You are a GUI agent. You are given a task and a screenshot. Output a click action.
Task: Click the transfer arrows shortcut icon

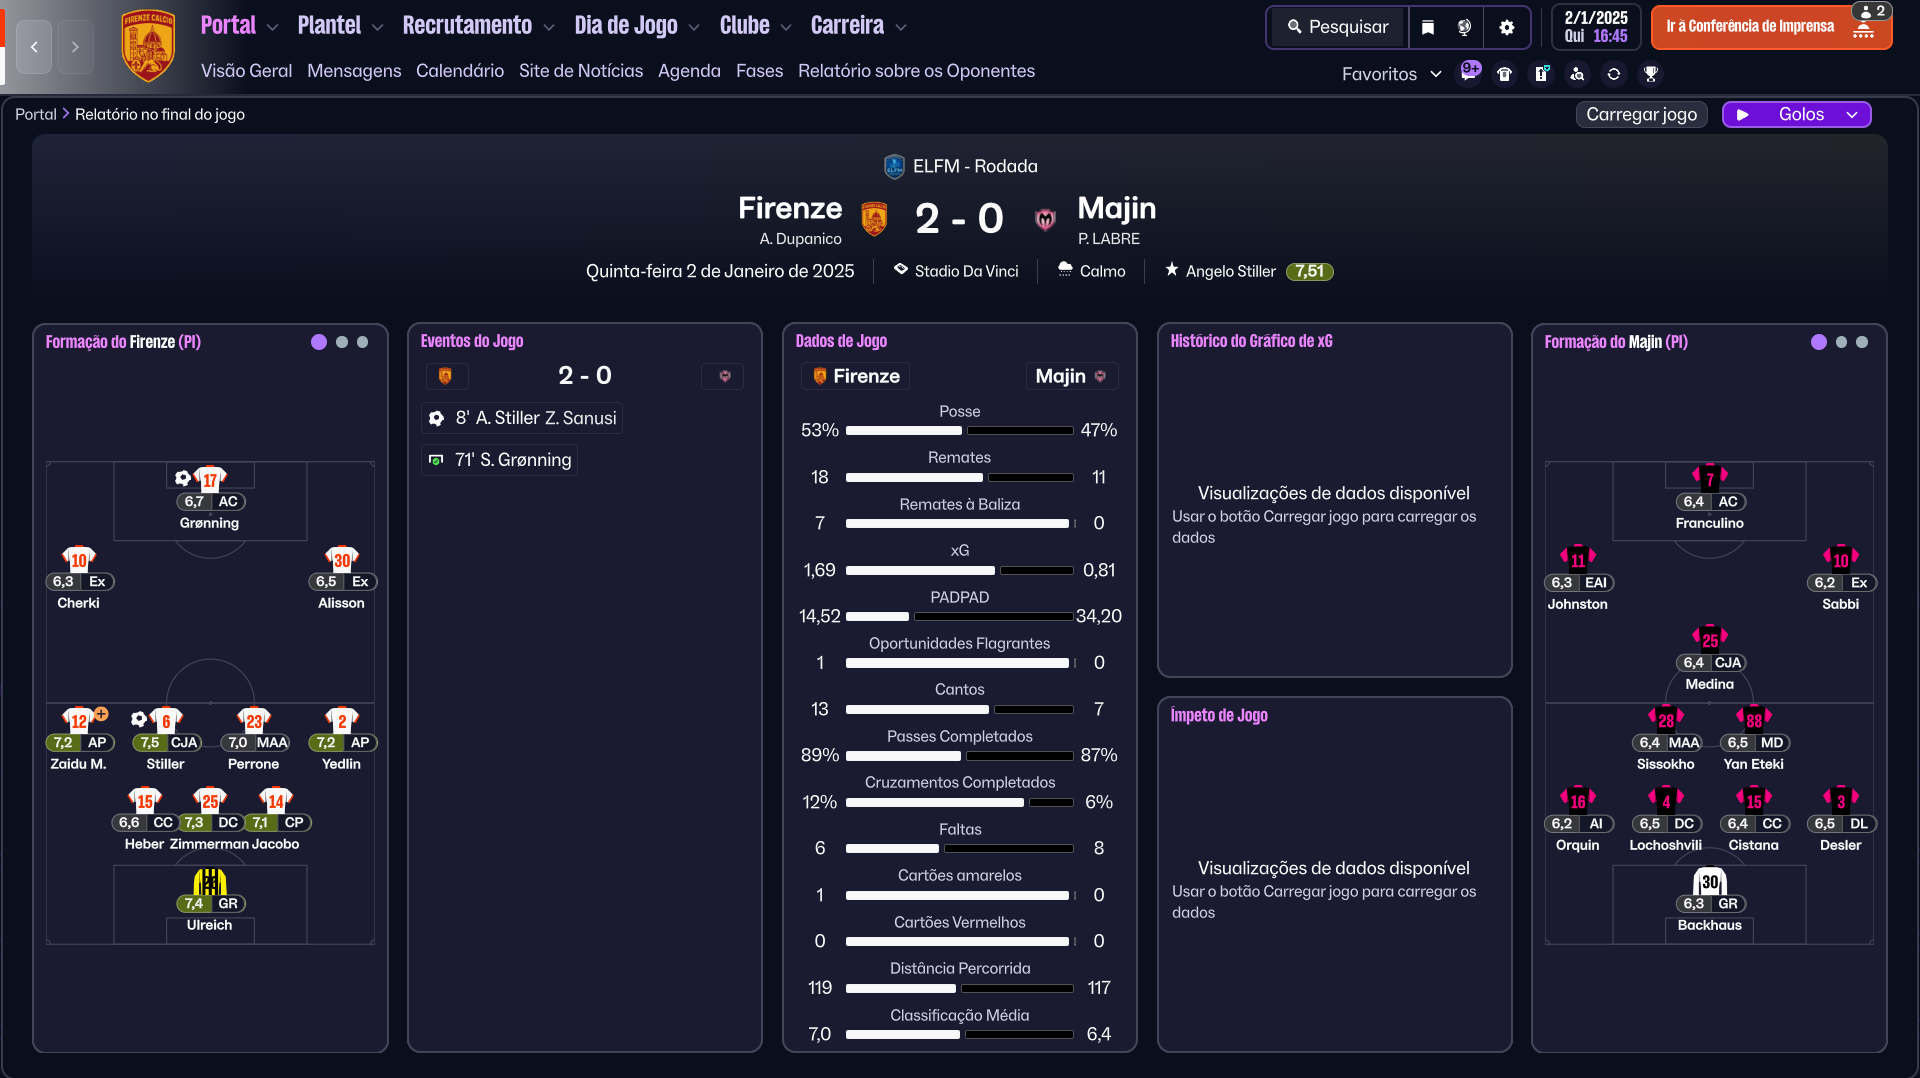[x=1613, y=74]
